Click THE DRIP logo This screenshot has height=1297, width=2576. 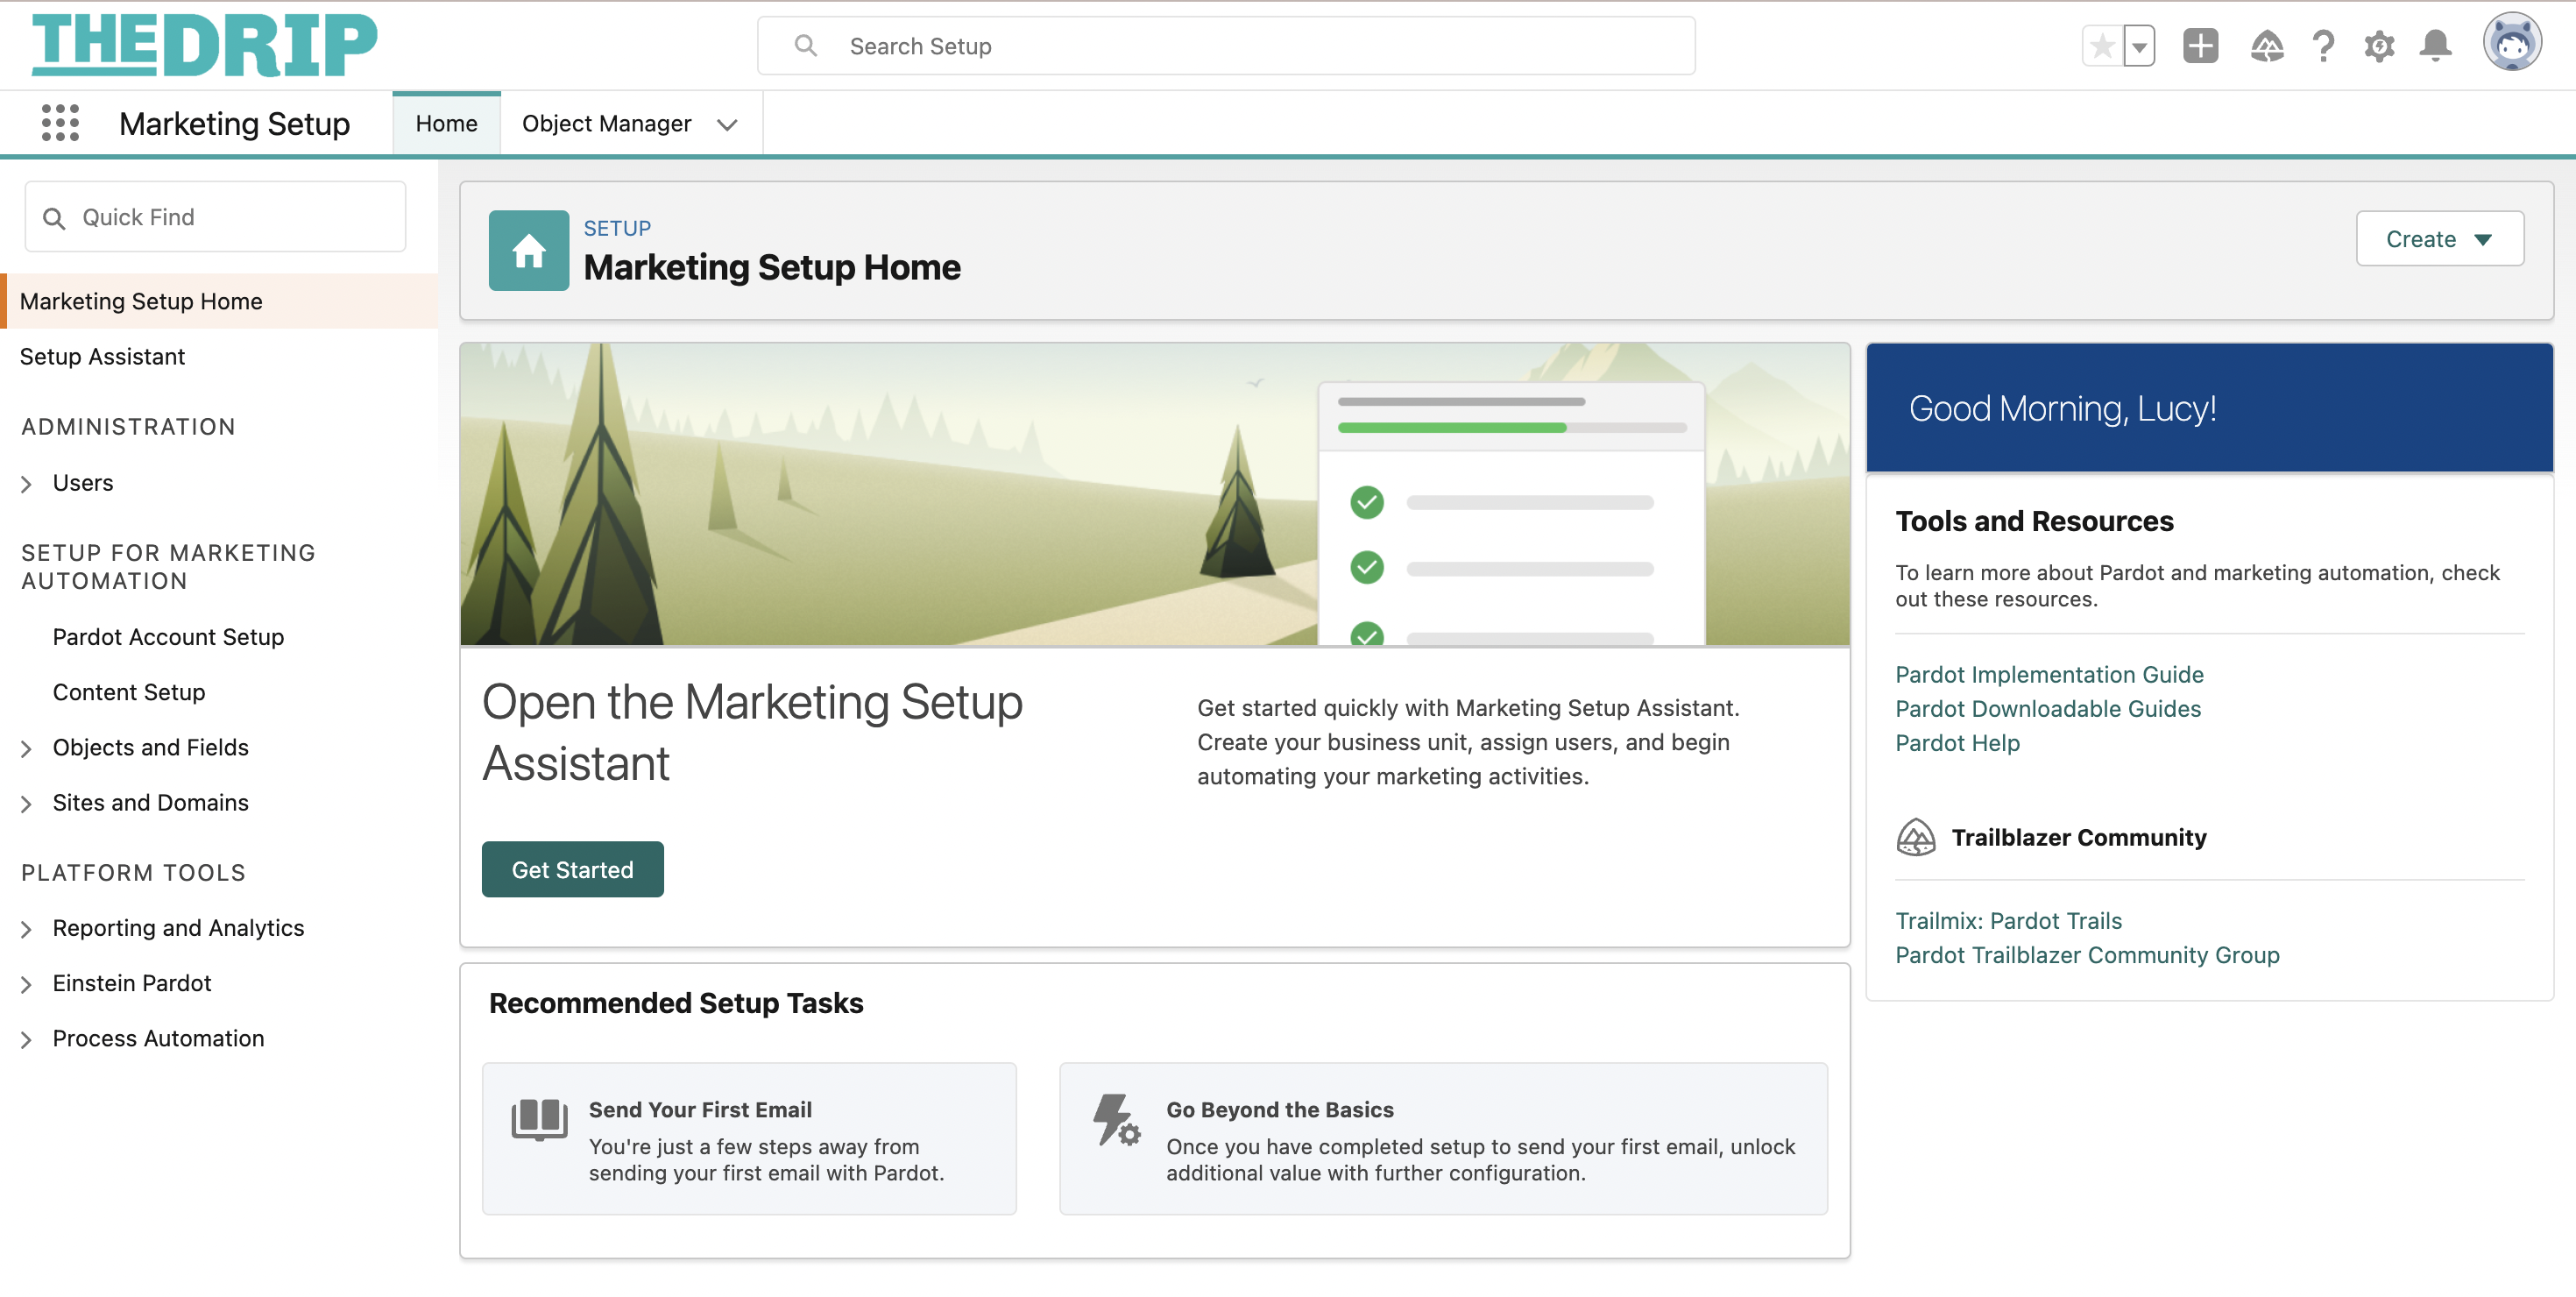[204, 45]
